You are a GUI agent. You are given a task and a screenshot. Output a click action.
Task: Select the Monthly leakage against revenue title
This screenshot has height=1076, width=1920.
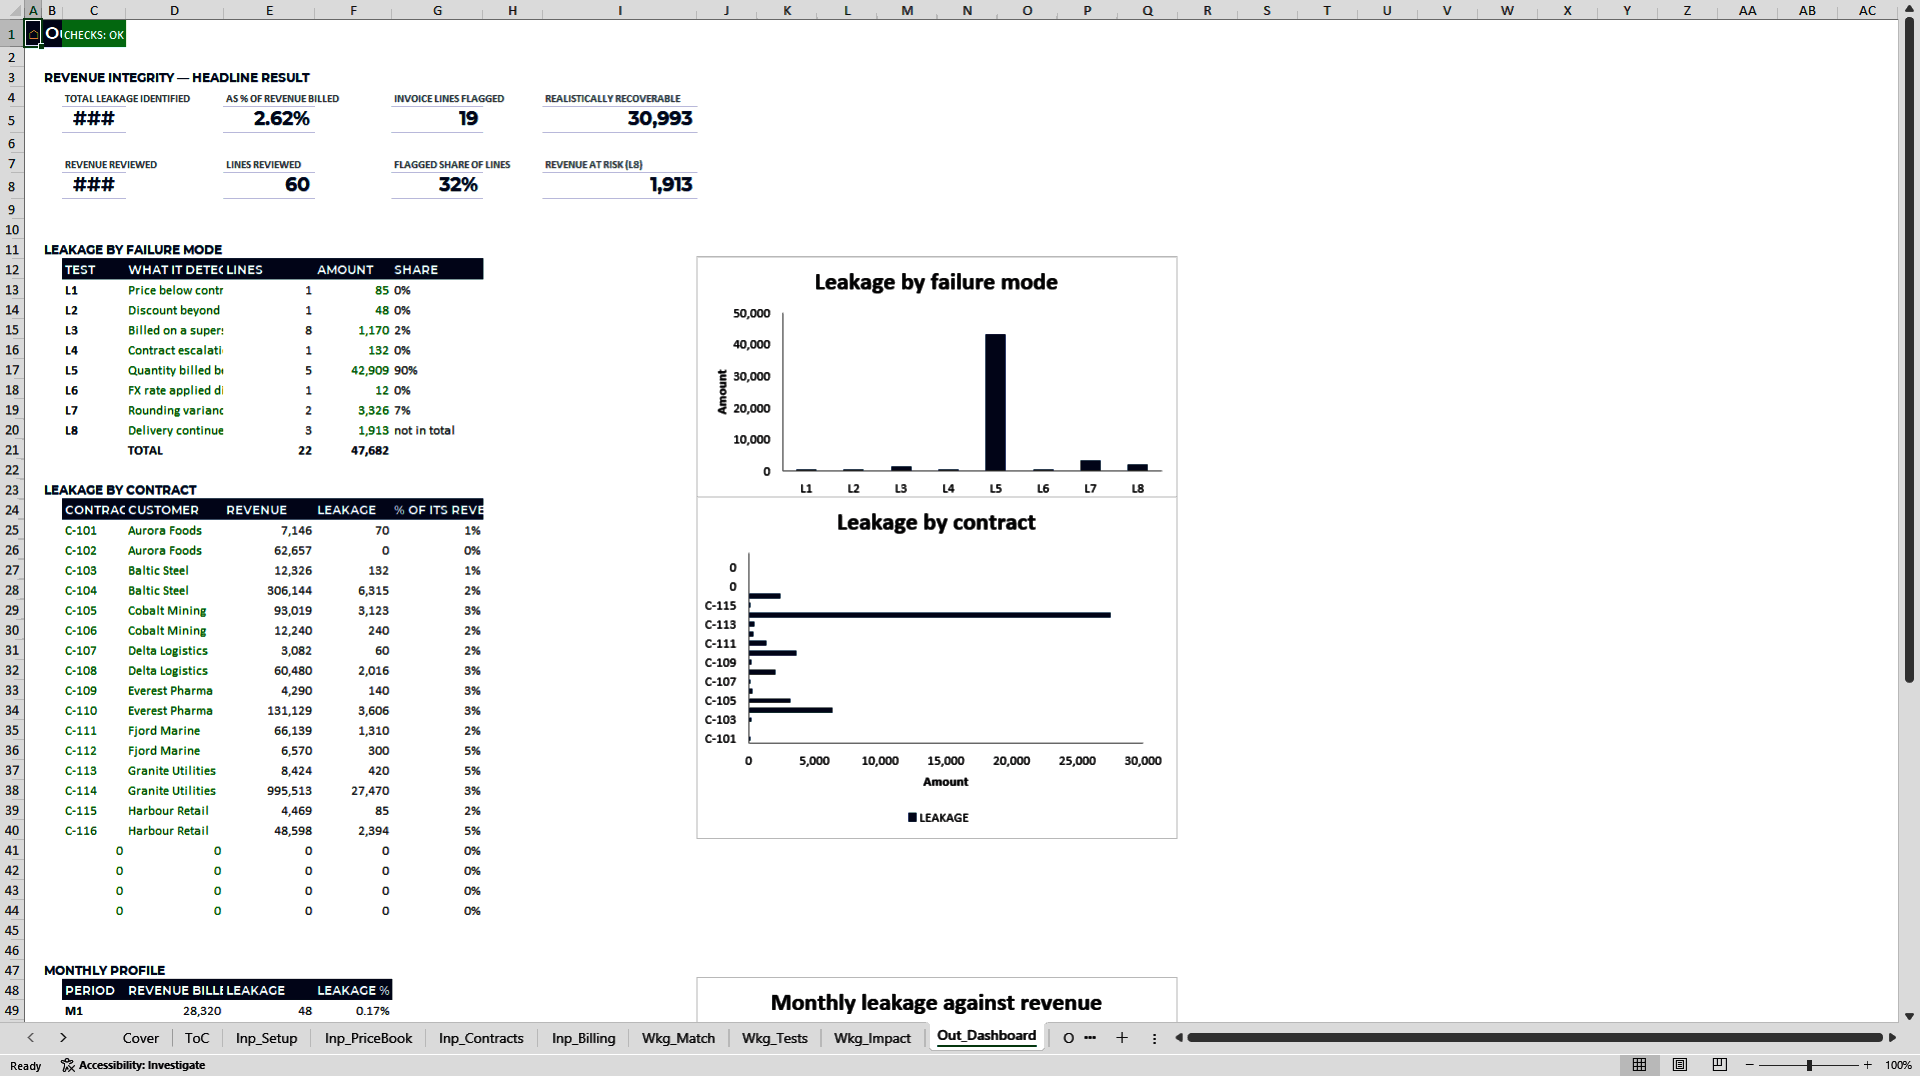[936, 1002]
